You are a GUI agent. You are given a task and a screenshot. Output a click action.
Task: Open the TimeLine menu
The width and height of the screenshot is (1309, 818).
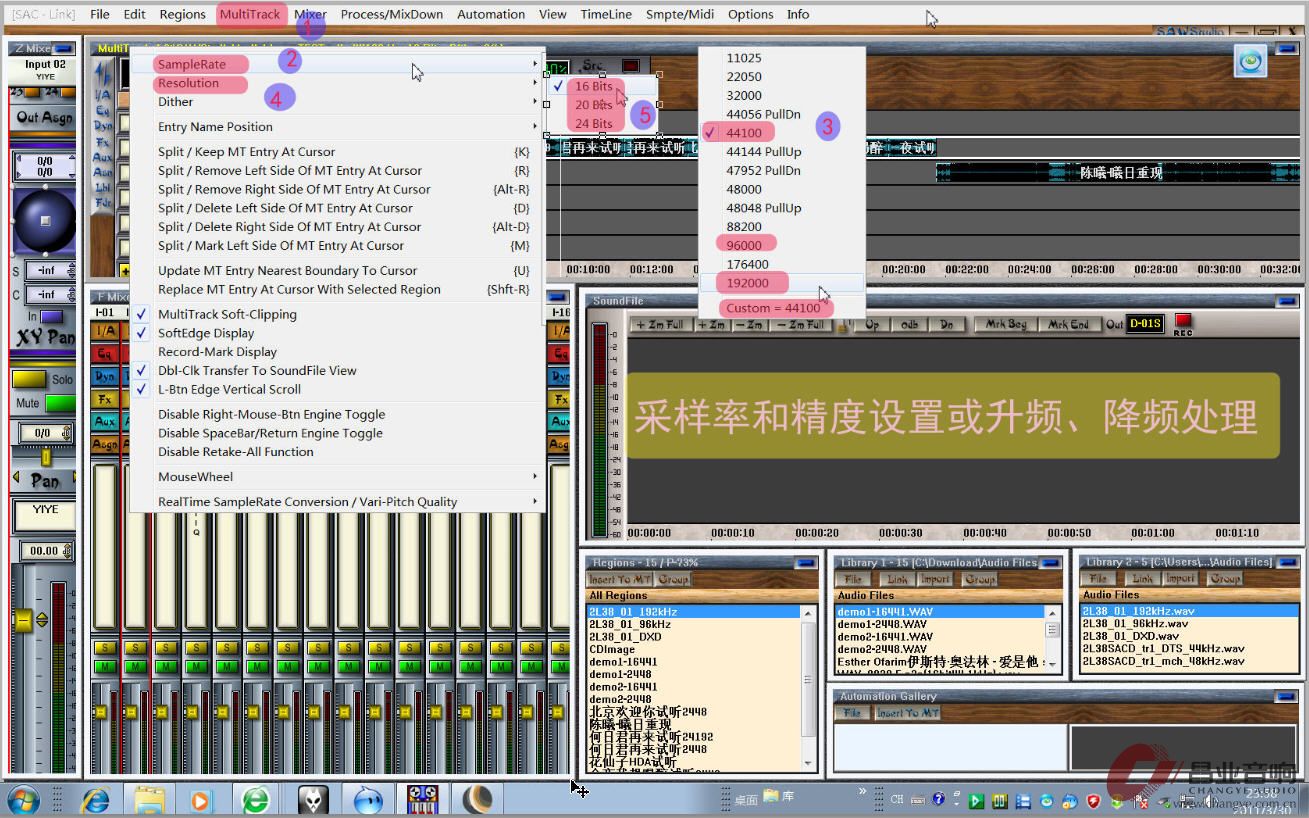click(606, 14)
